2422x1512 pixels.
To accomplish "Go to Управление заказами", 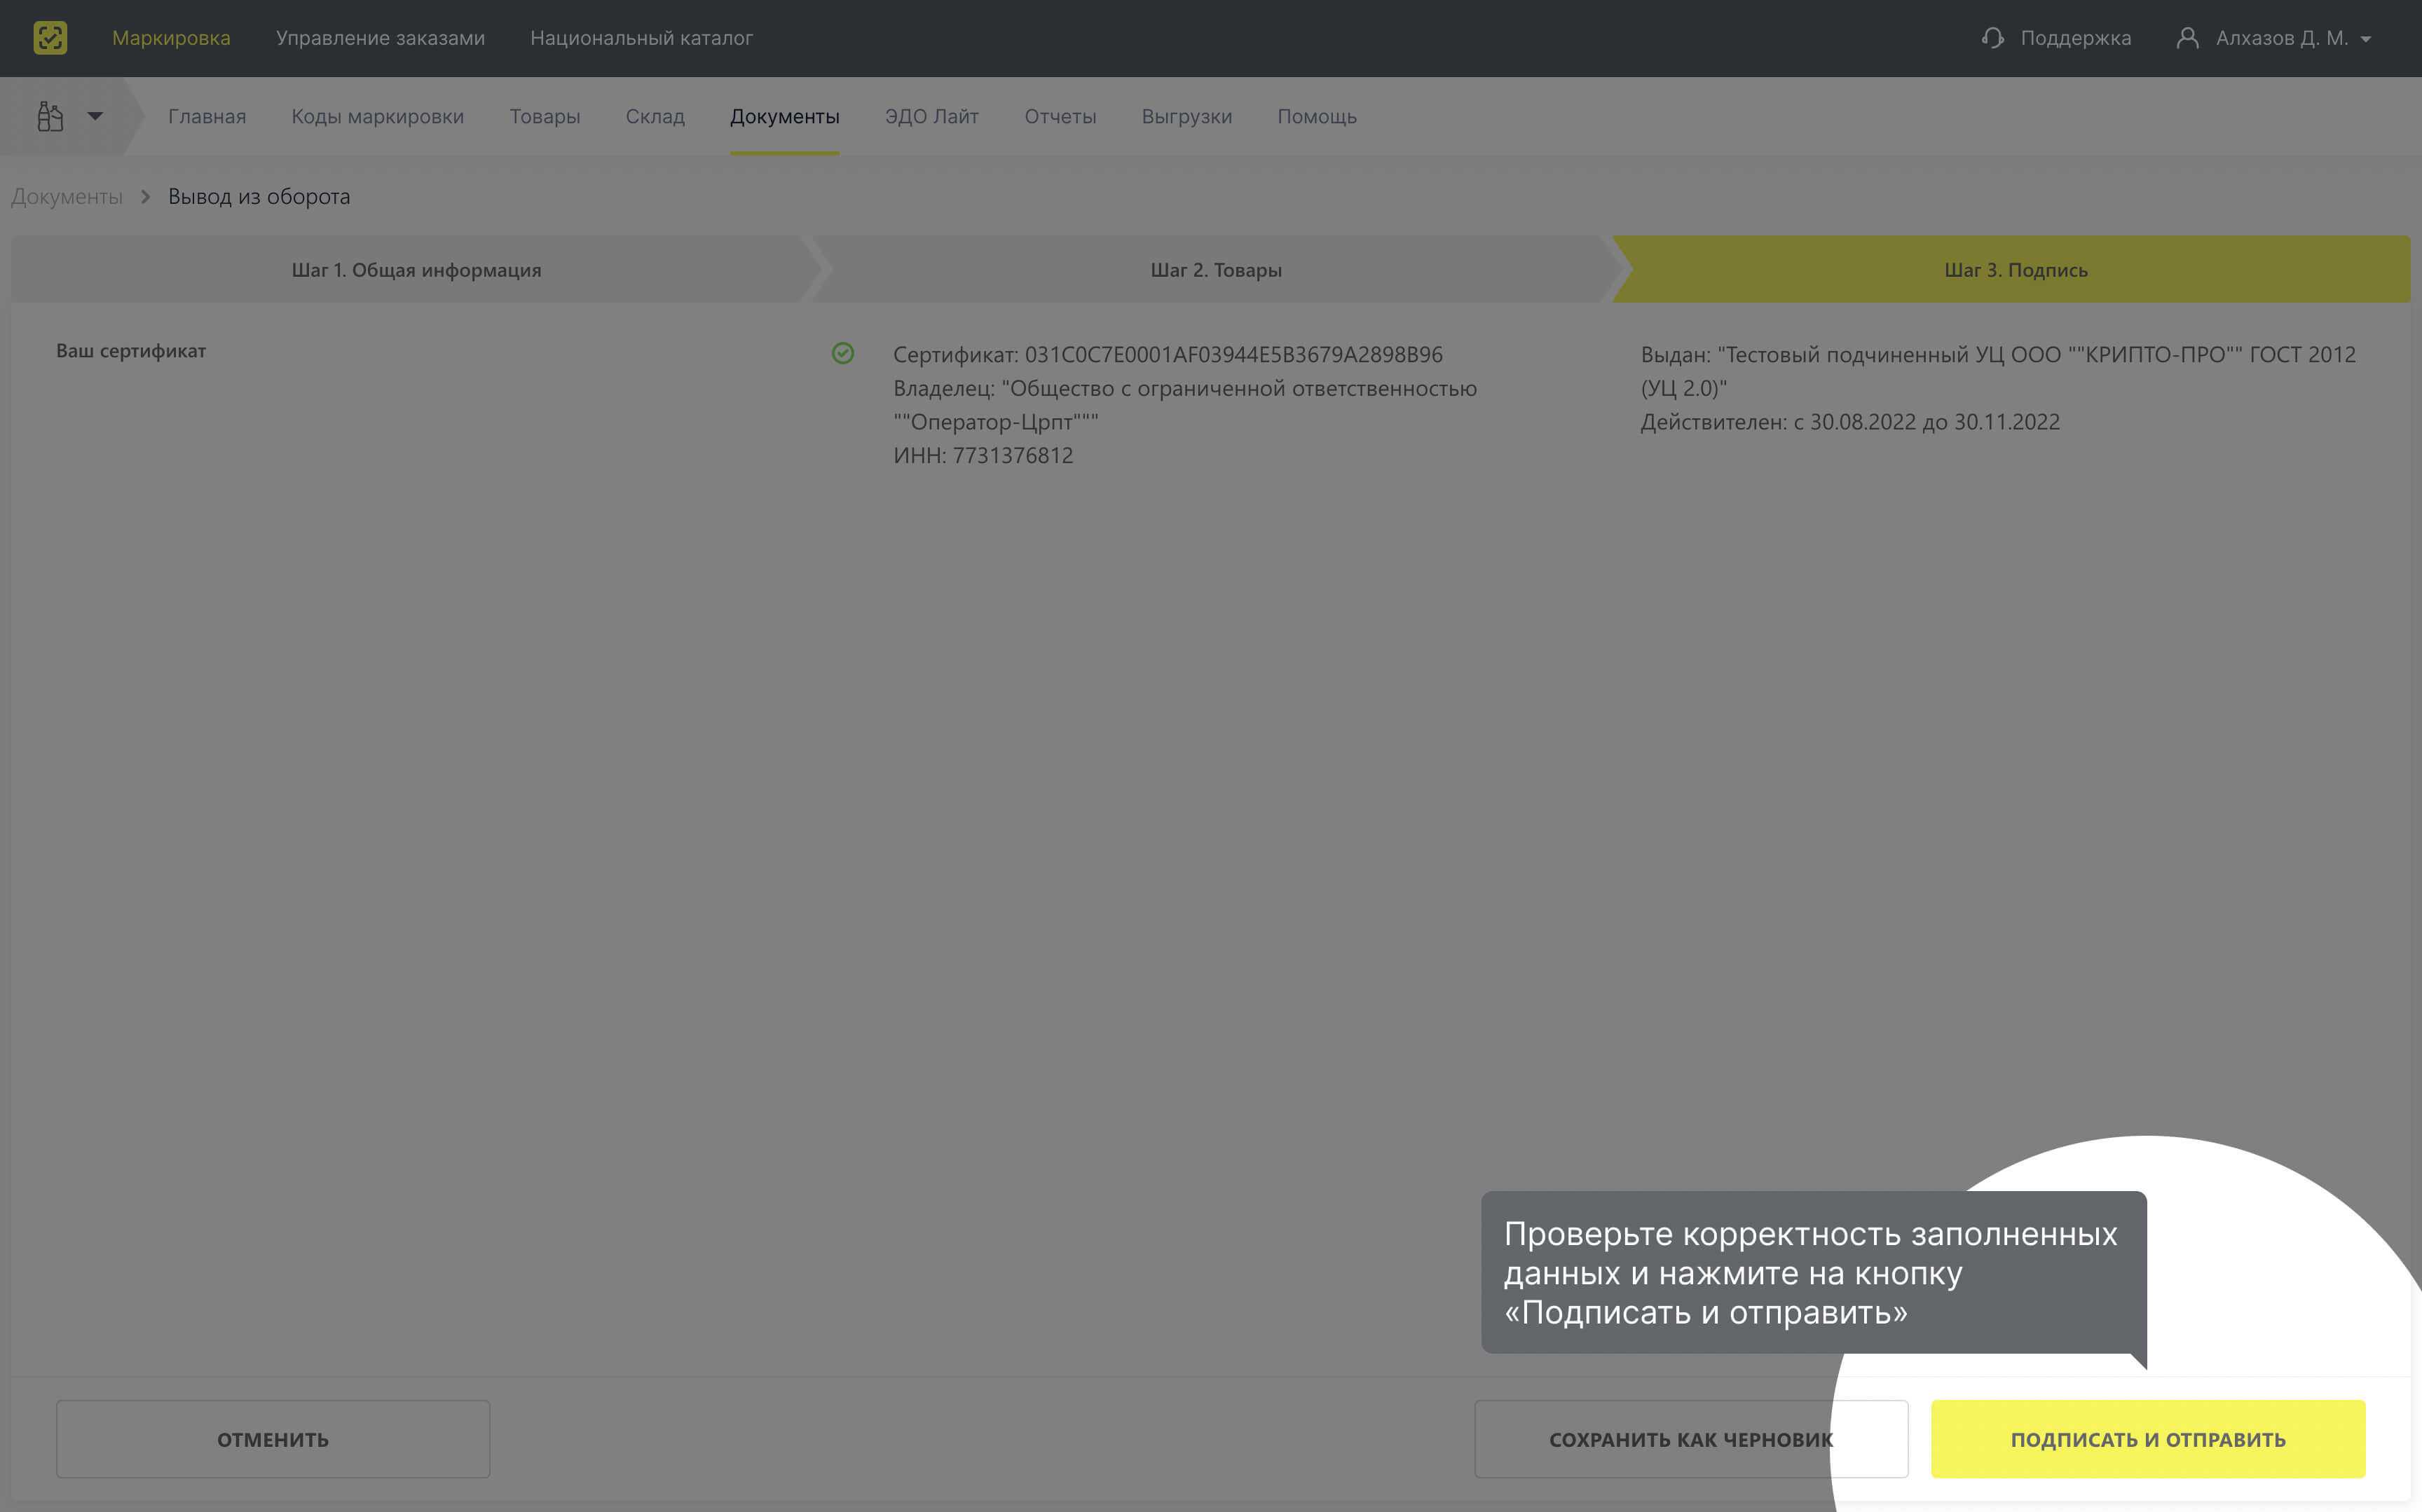I will 380,38.
